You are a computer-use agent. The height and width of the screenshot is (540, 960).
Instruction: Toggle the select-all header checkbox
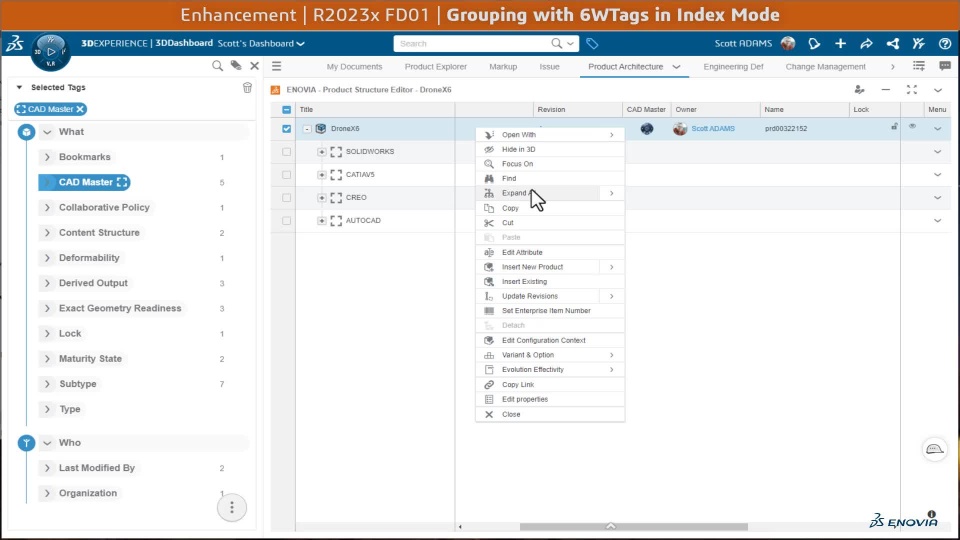tap(287, 110)
